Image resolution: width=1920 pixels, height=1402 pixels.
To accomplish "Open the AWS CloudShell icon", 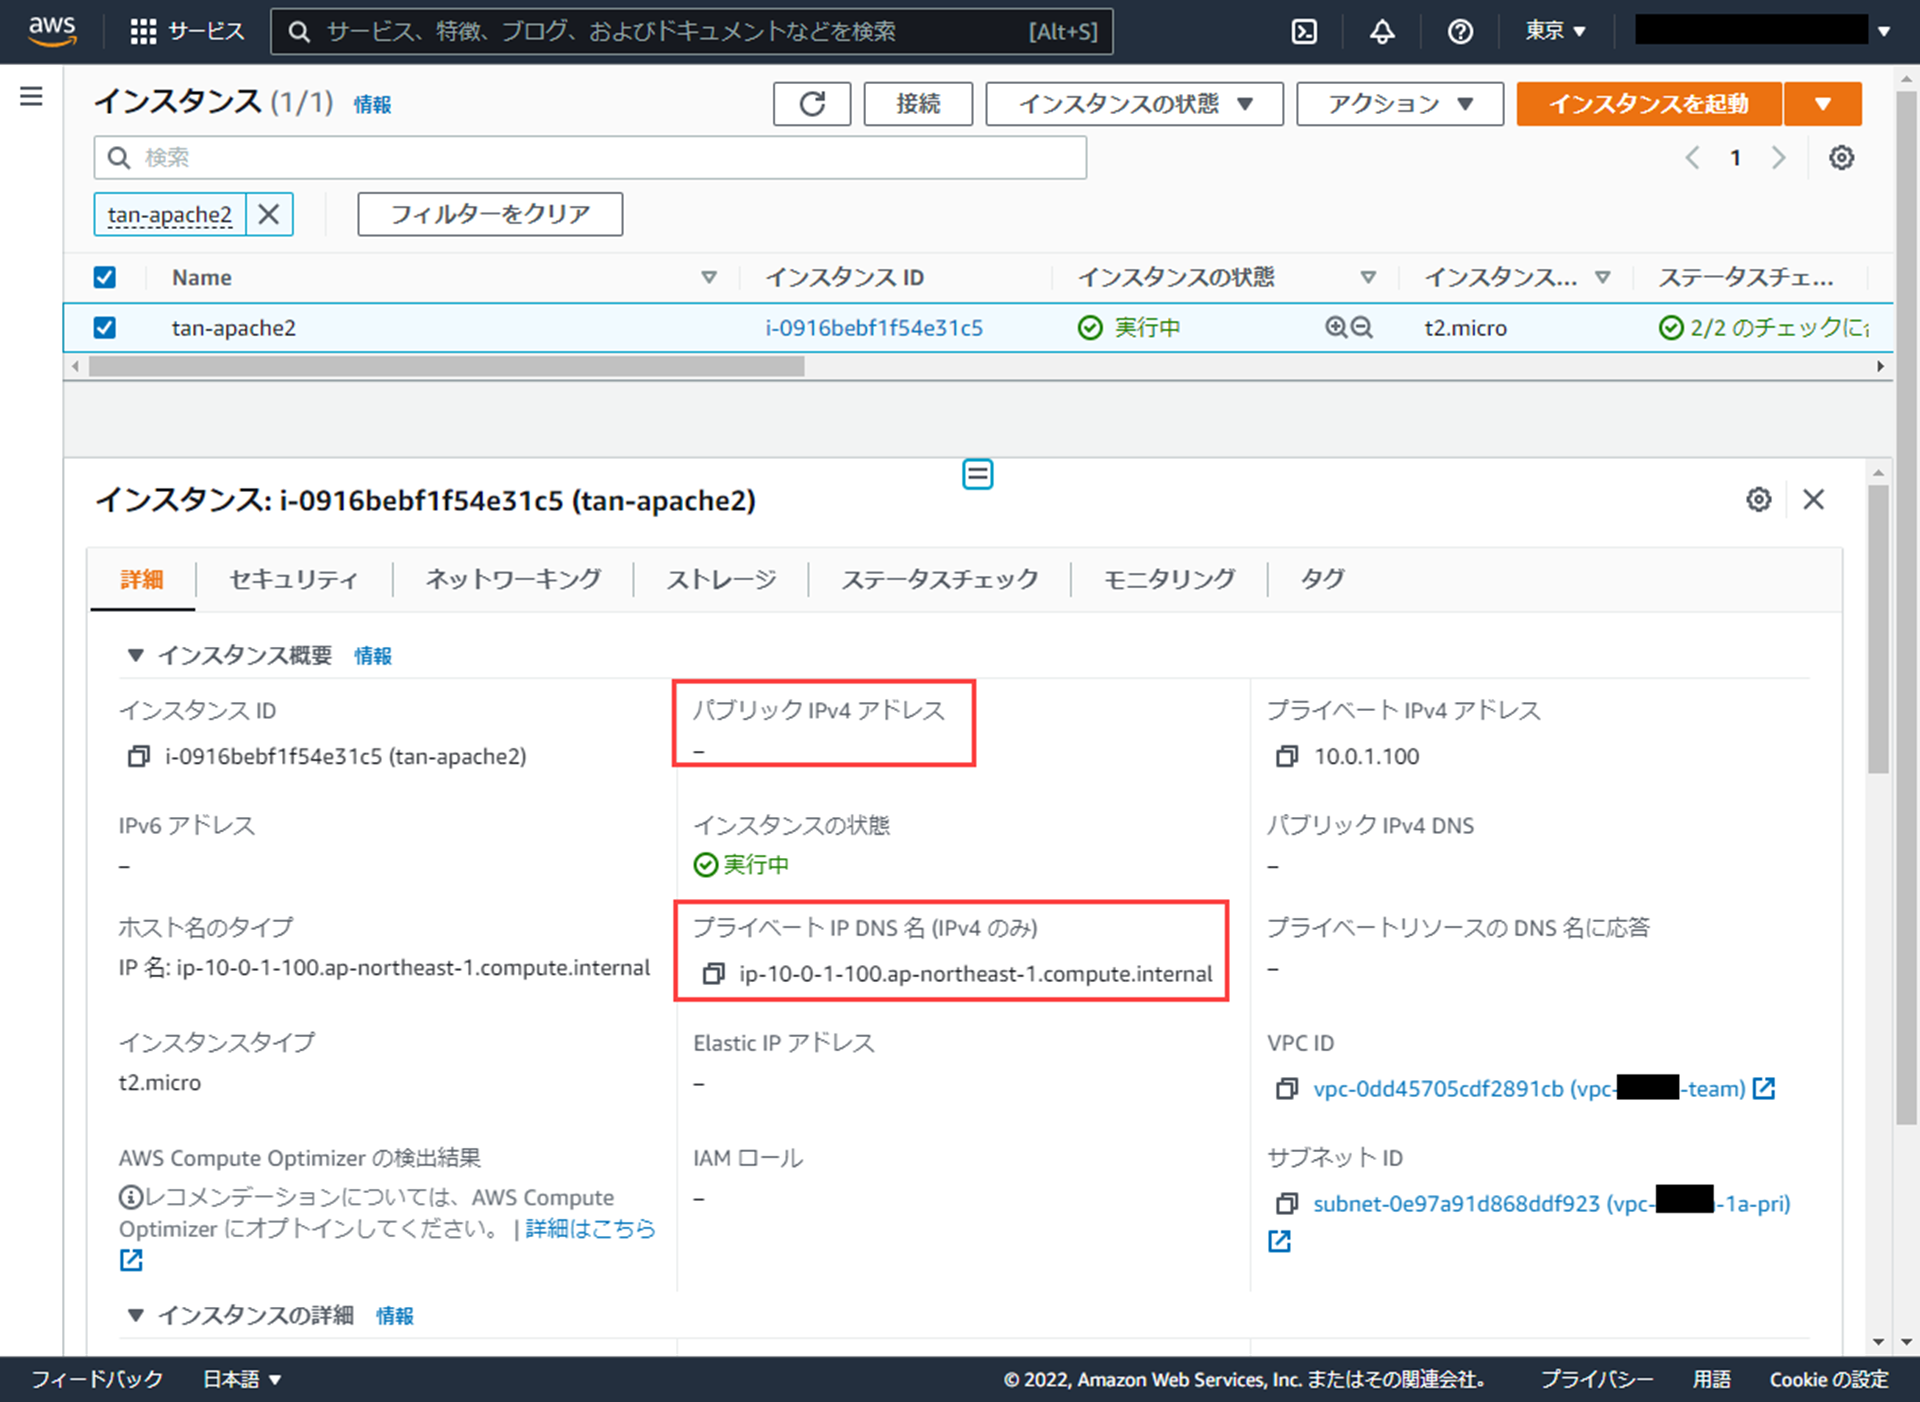I will (x=1304, y=32).
